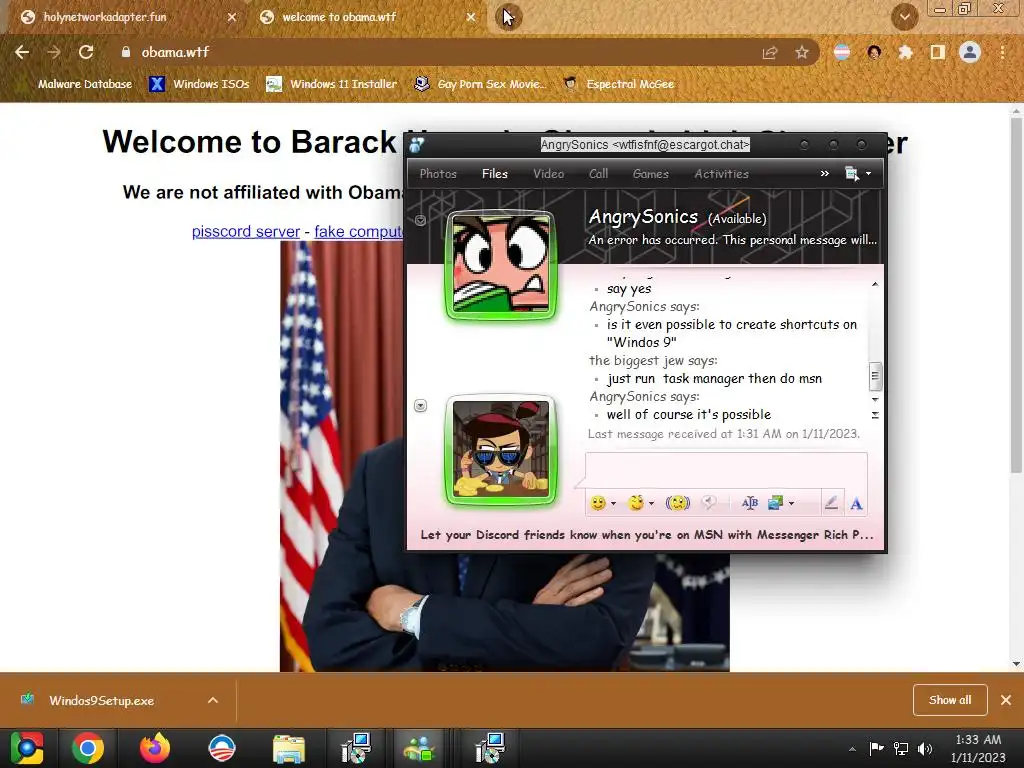The height and width of the screenshot is (768, 1024).
Task: Open File Explorer from the taskbar
Action: (289, 748)
